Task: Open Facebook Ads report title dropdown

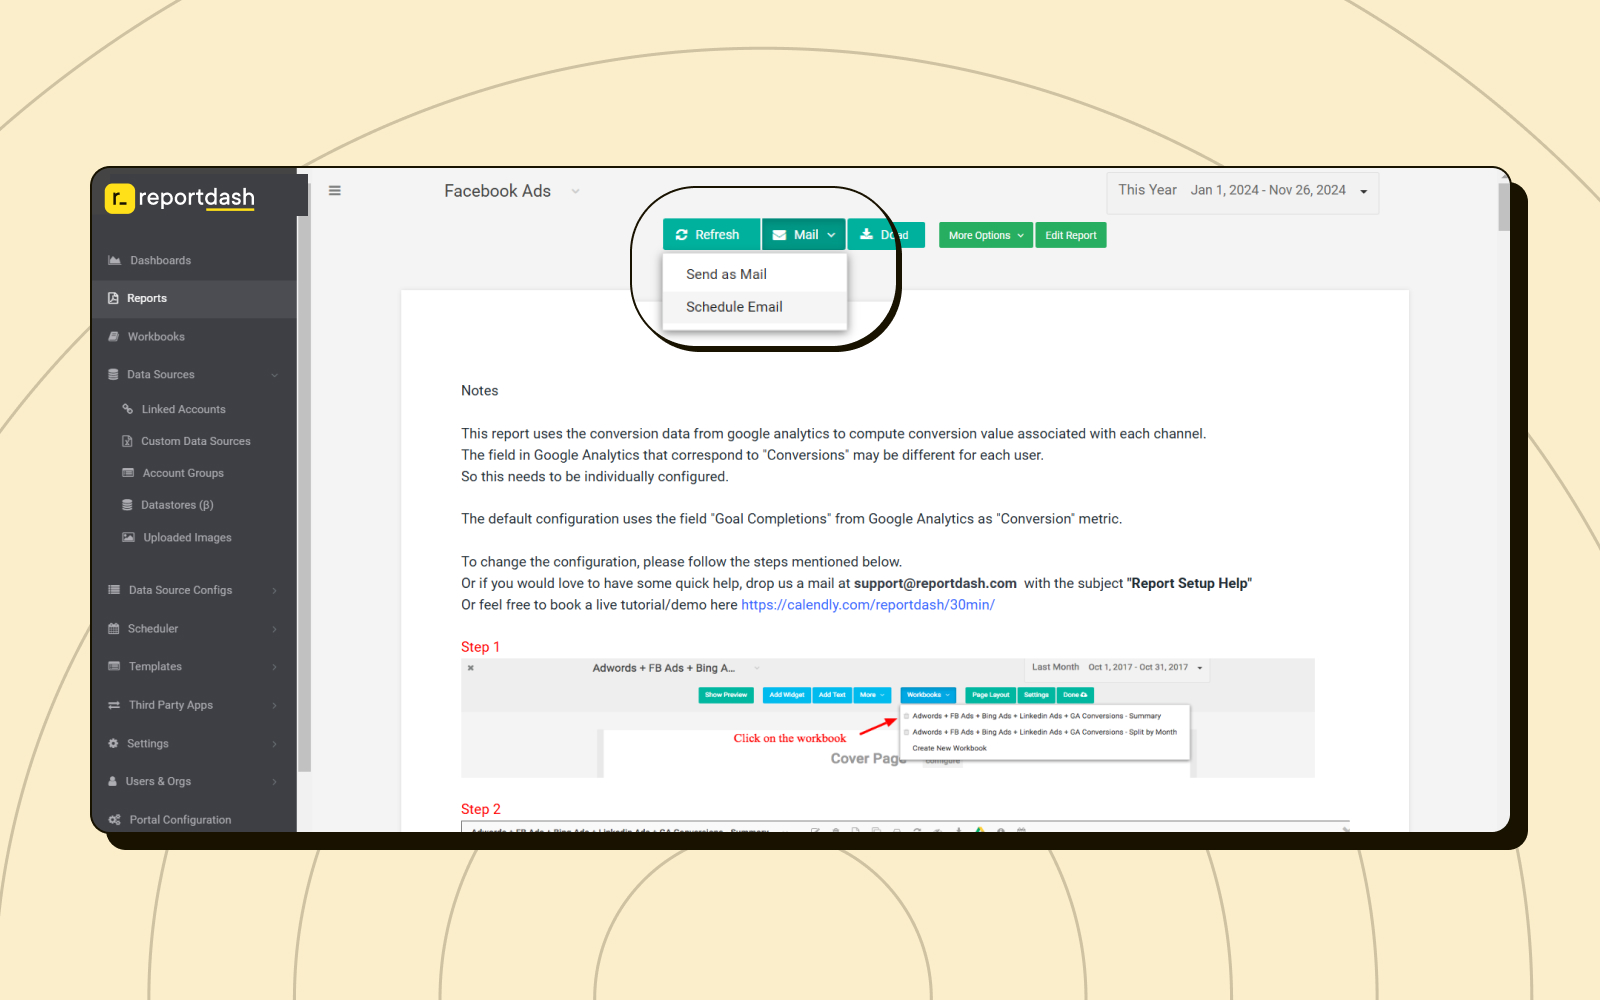Action: [x=575, y=191]
